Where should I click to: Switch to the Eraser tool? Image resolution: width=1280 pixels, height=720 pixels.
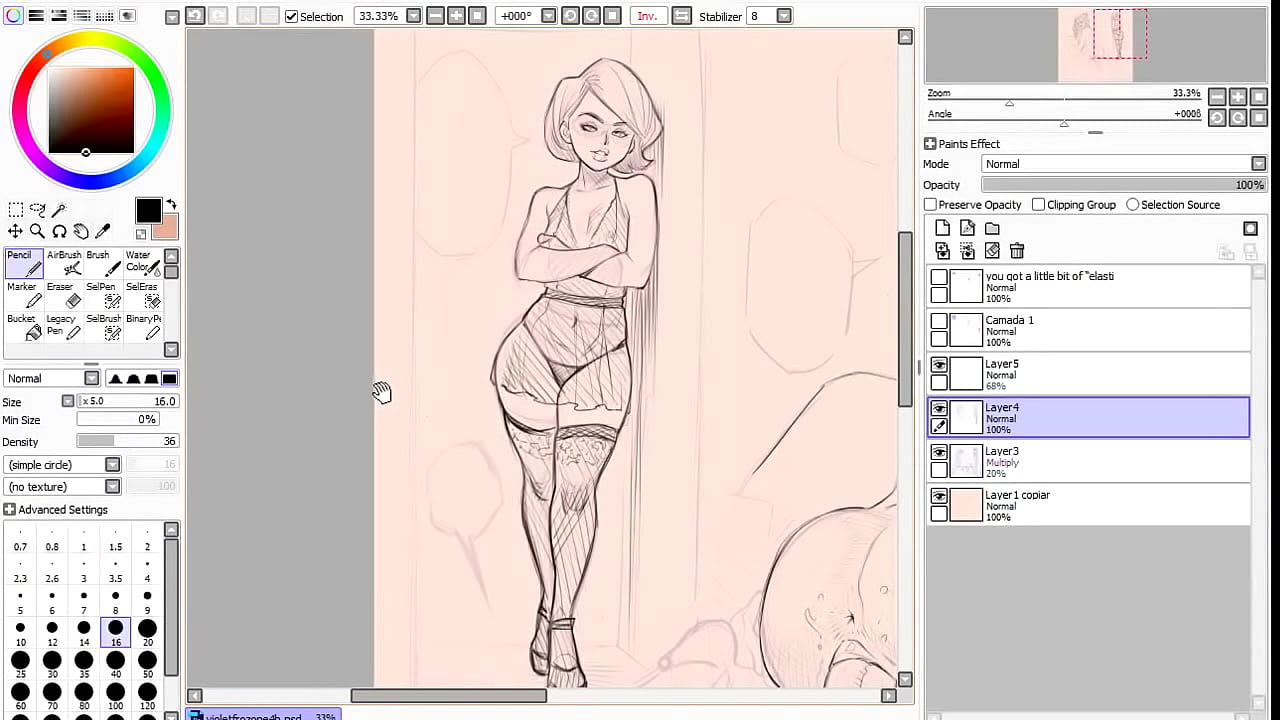pyautogui.click(x=60, y=293)
